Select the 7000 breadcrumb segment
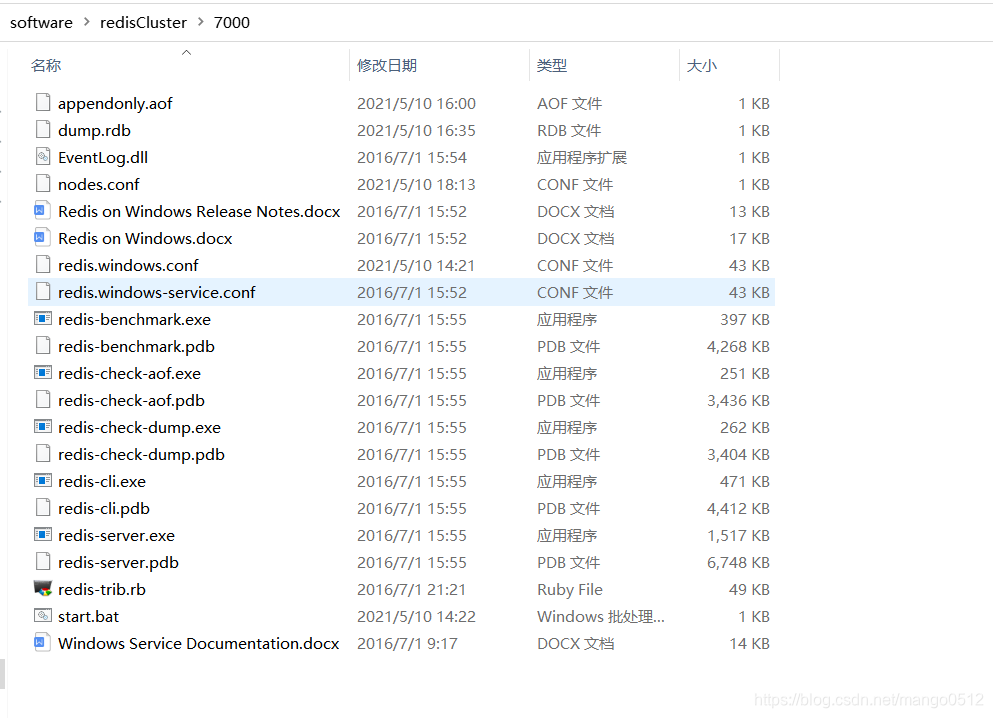993x718 pixels. (232, 22)
